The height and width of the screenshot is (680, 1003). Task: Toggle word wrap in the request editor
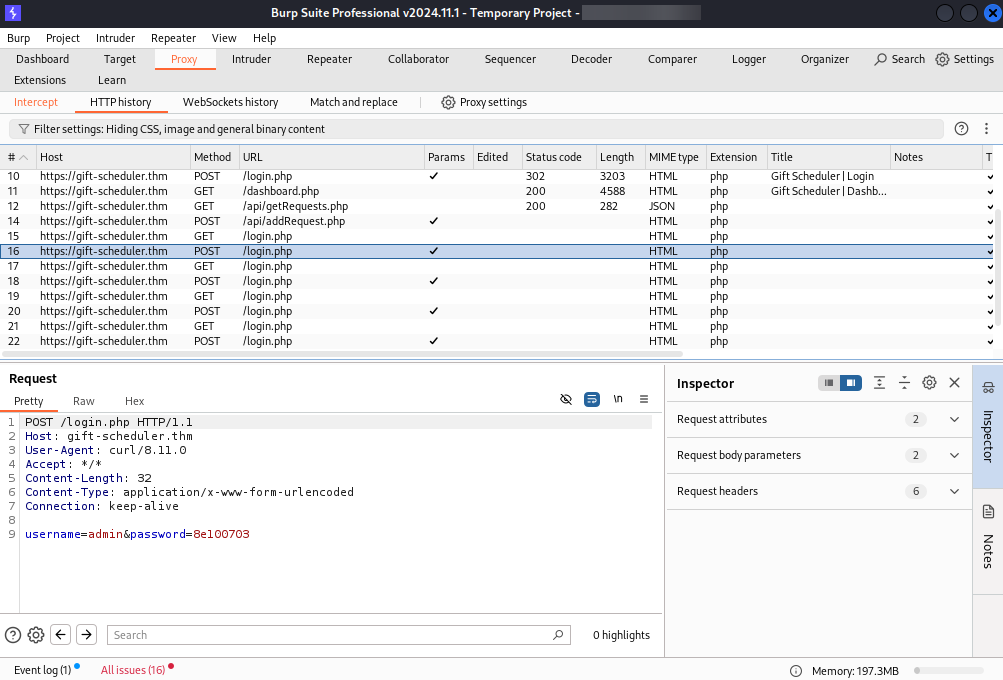click(592, 399)
